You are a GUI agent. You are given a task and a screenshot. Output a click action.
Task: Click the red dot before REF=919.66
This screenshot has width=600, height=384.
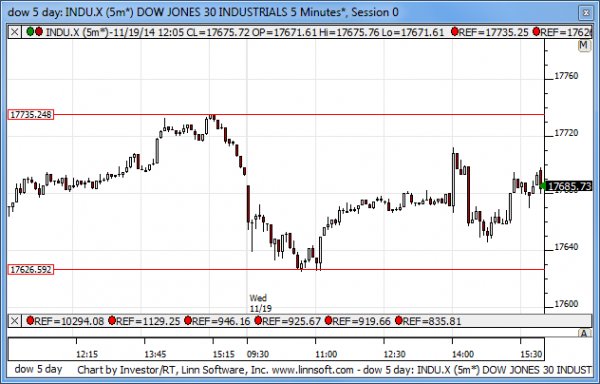click(328, 321)
